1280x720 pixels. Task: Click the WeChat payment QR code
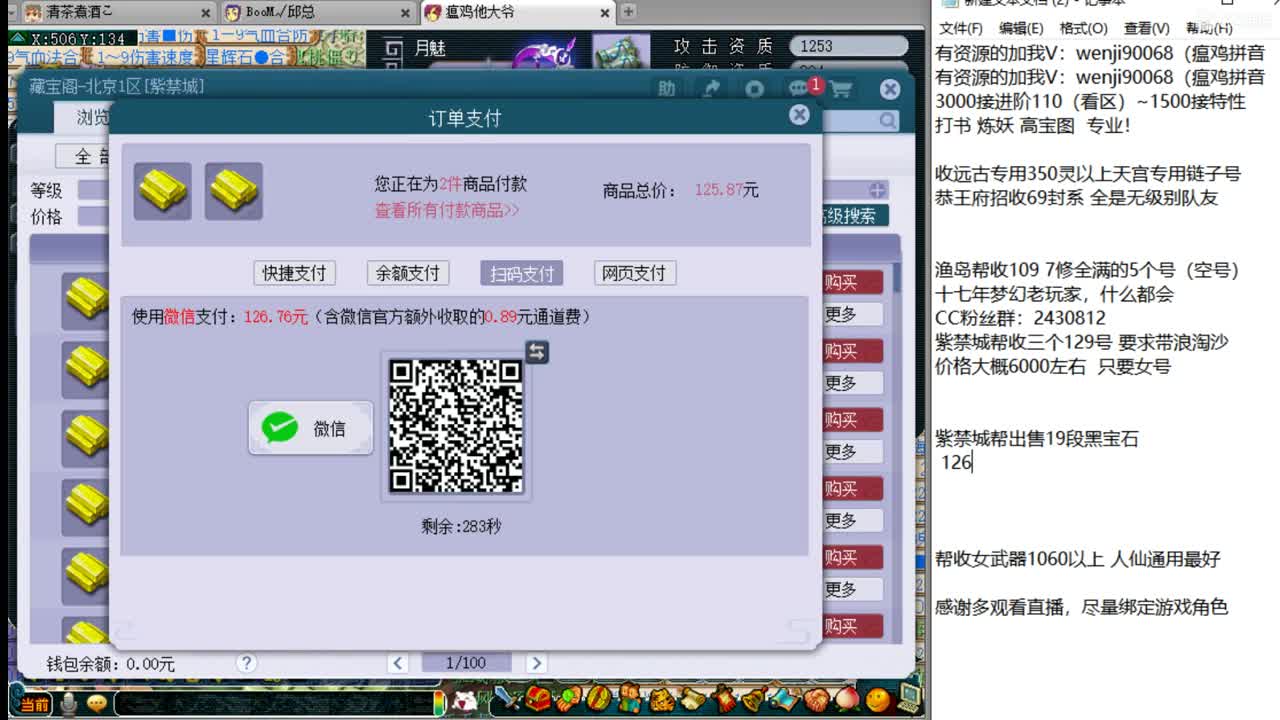[456, 425]
